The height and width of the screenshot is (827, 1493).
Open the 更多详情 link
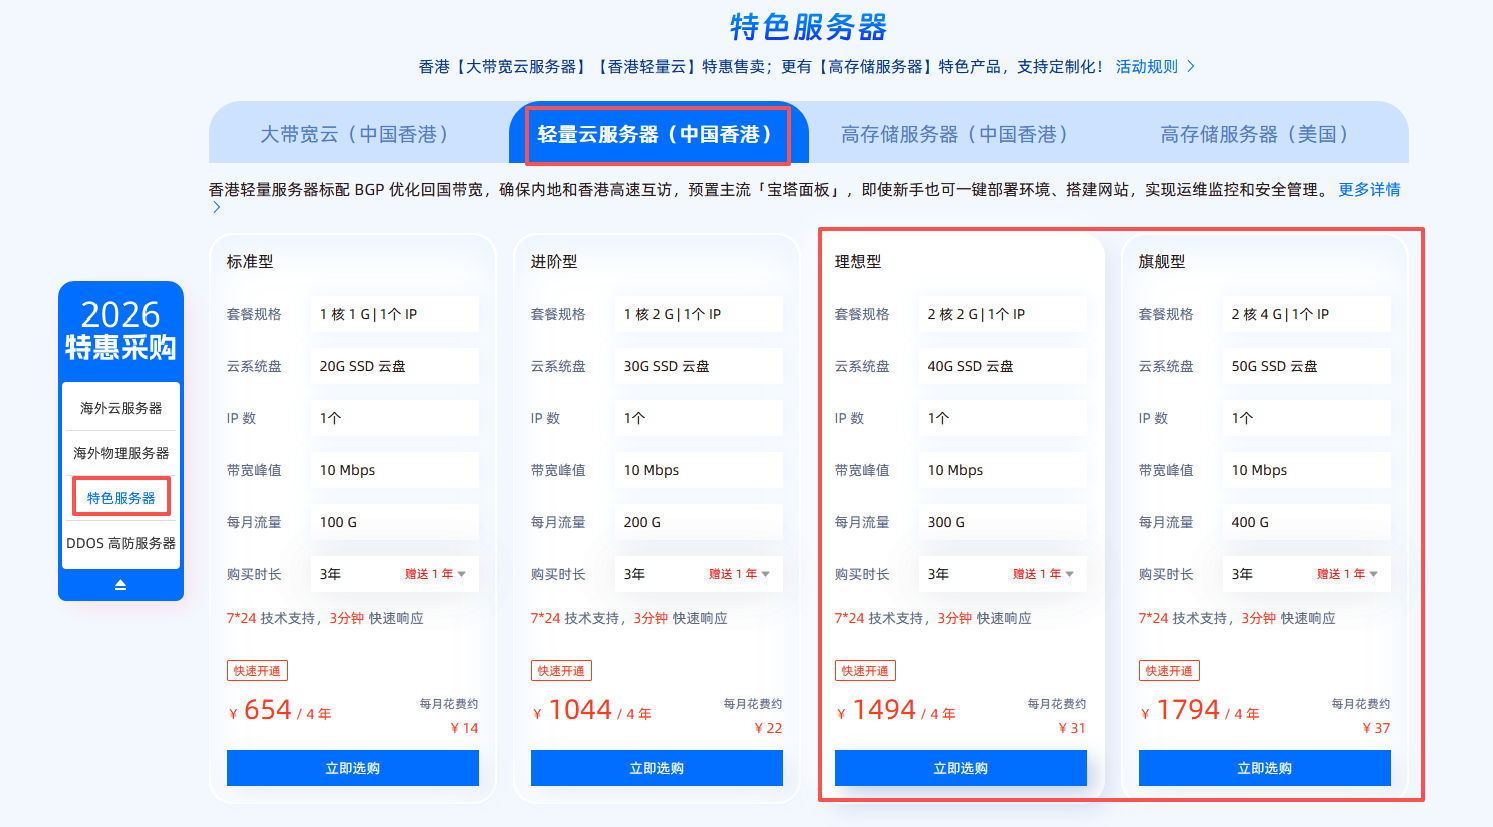(1369, 190)
